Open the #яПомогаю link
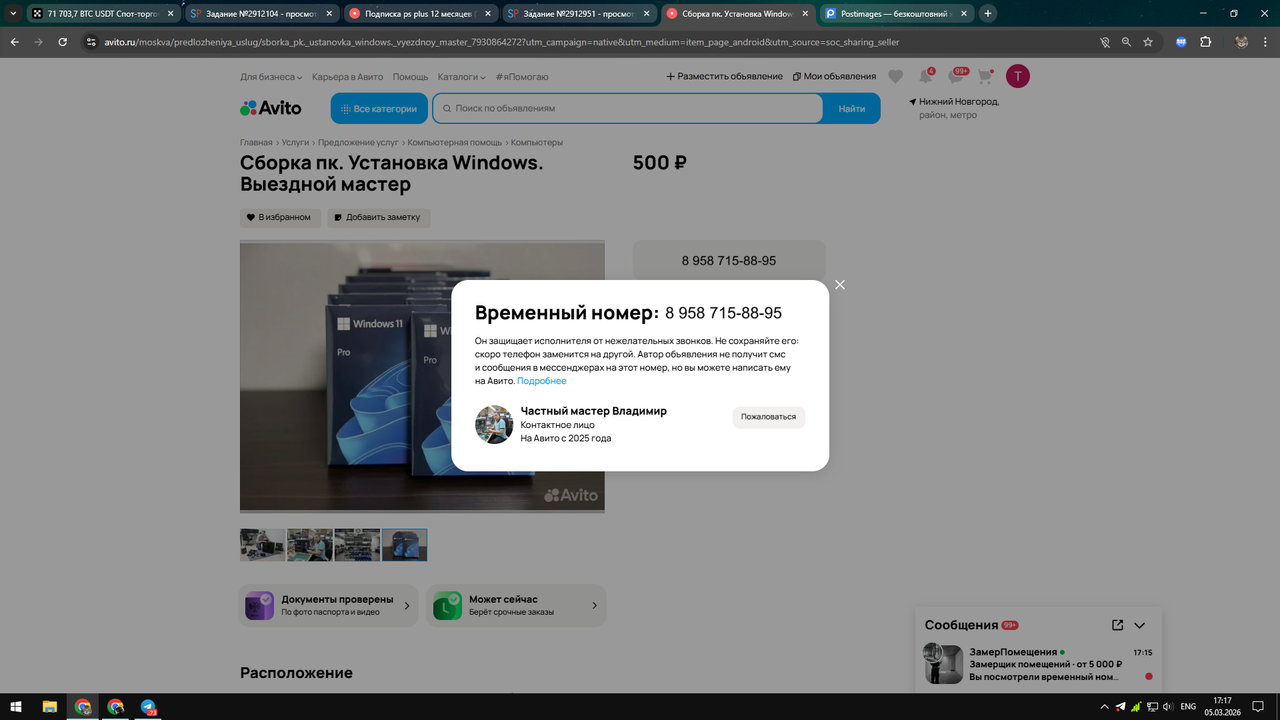The image size is (1280, 720). tap(522, 77)
